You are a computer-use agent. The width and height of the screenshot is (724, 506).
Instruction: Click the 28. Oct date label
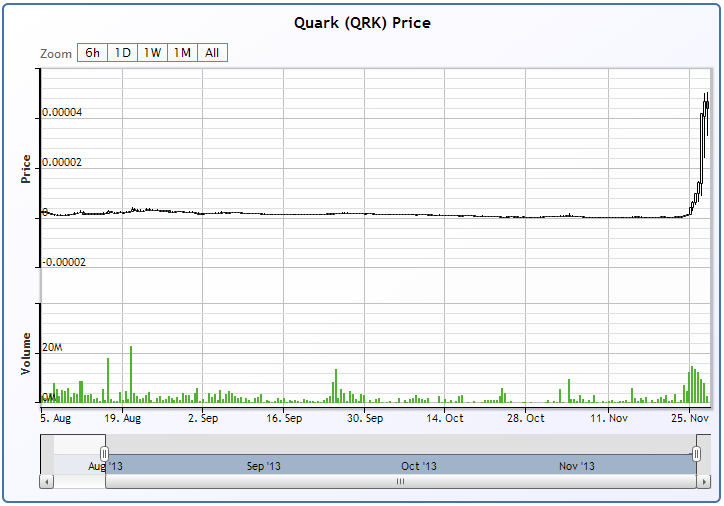click(x=525, y=418)
